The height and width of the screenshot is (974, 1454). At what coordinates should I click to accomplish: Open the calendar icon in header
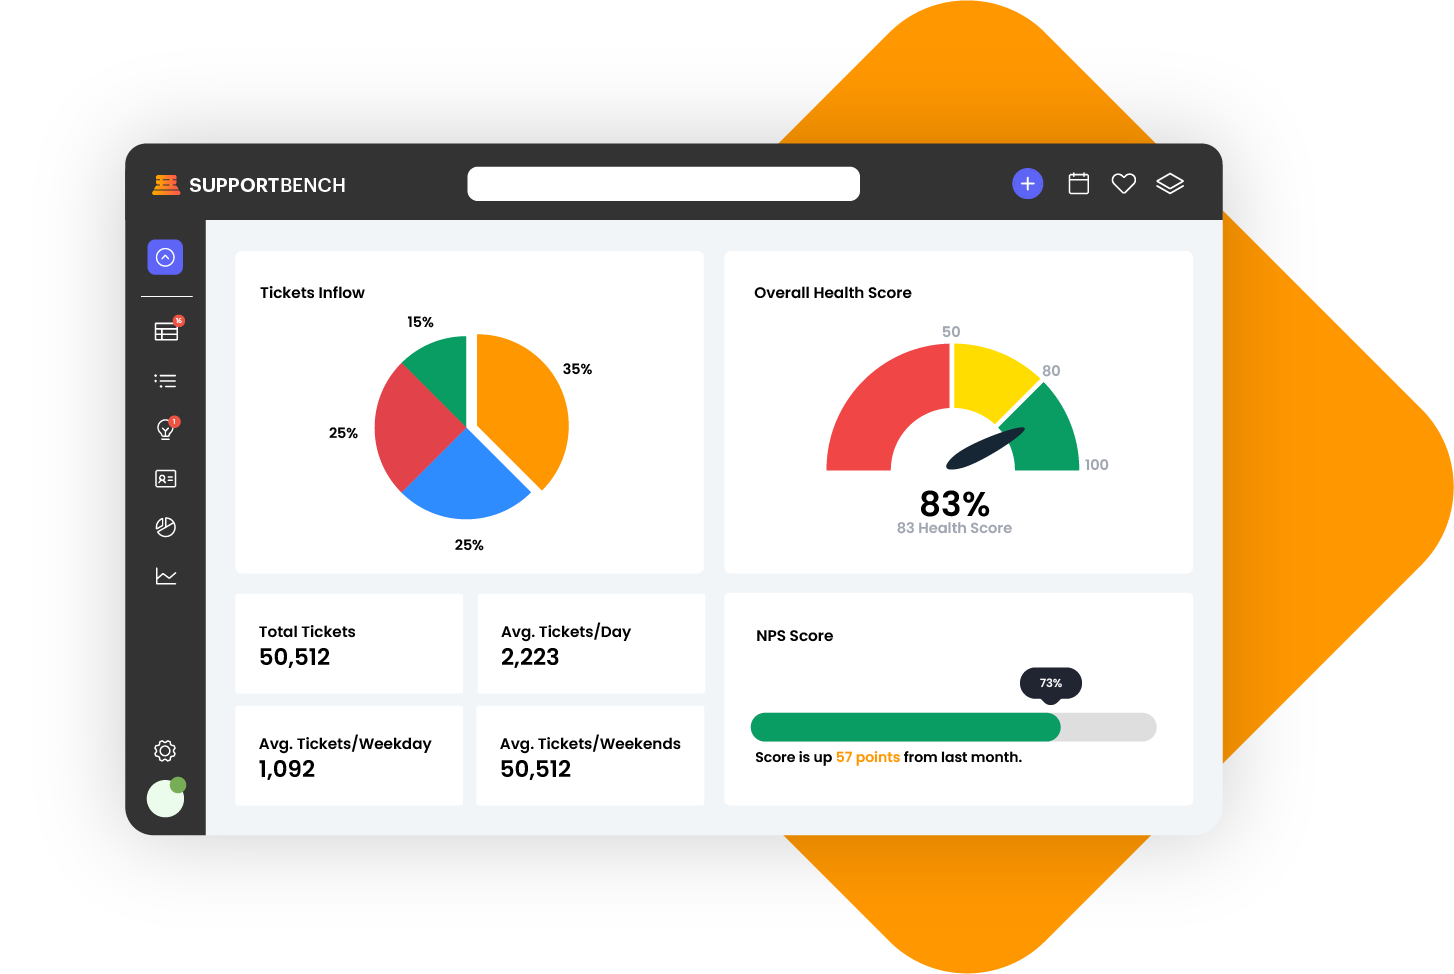(1078, 184)
